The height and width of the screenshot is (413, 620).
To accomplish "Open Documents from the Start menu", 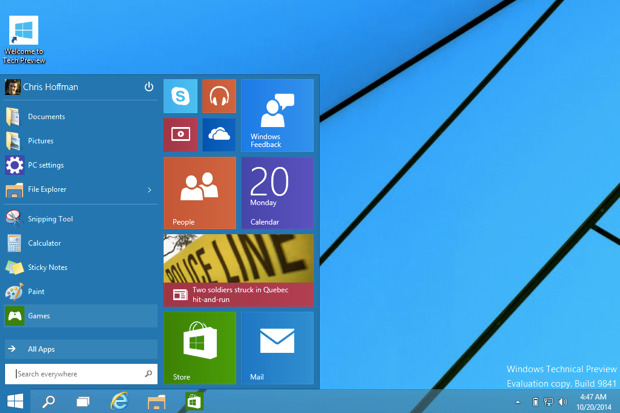I will 81,117.
